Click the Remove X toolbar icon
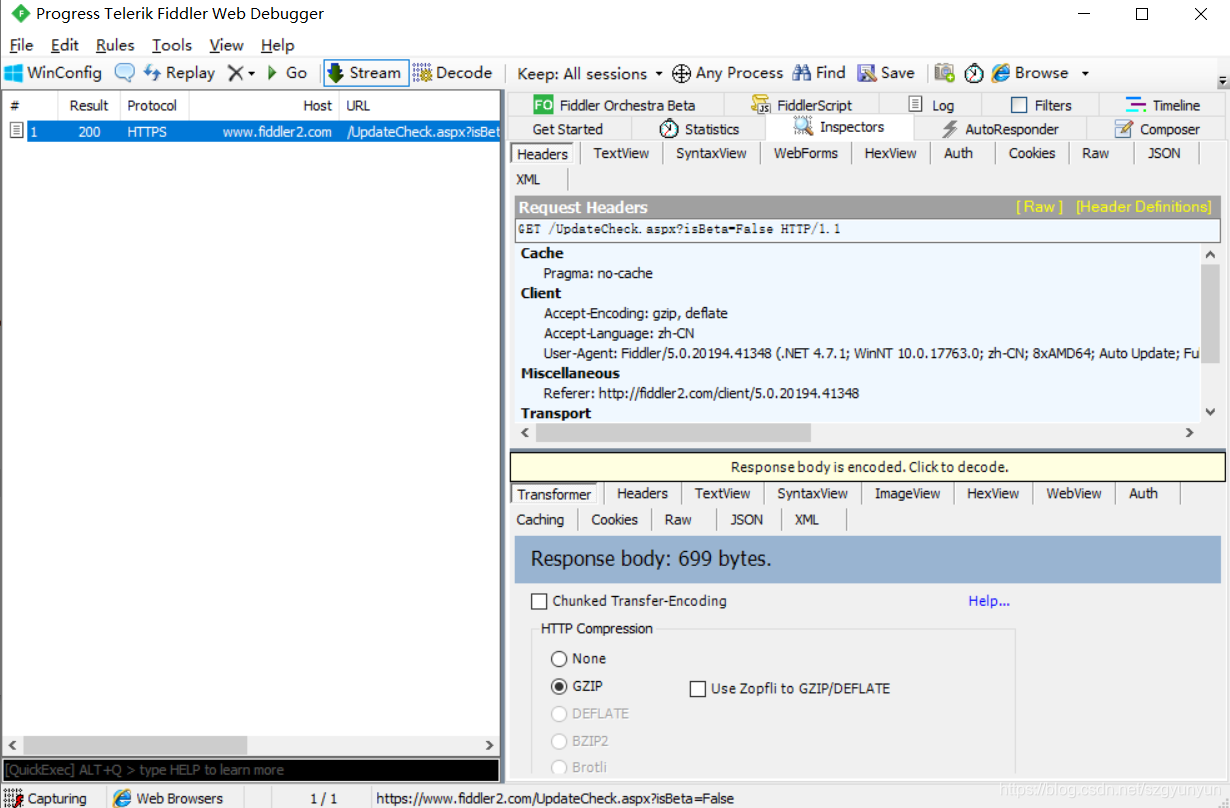This screenshot has height=808, width=1230. click(x=235, y=73)
